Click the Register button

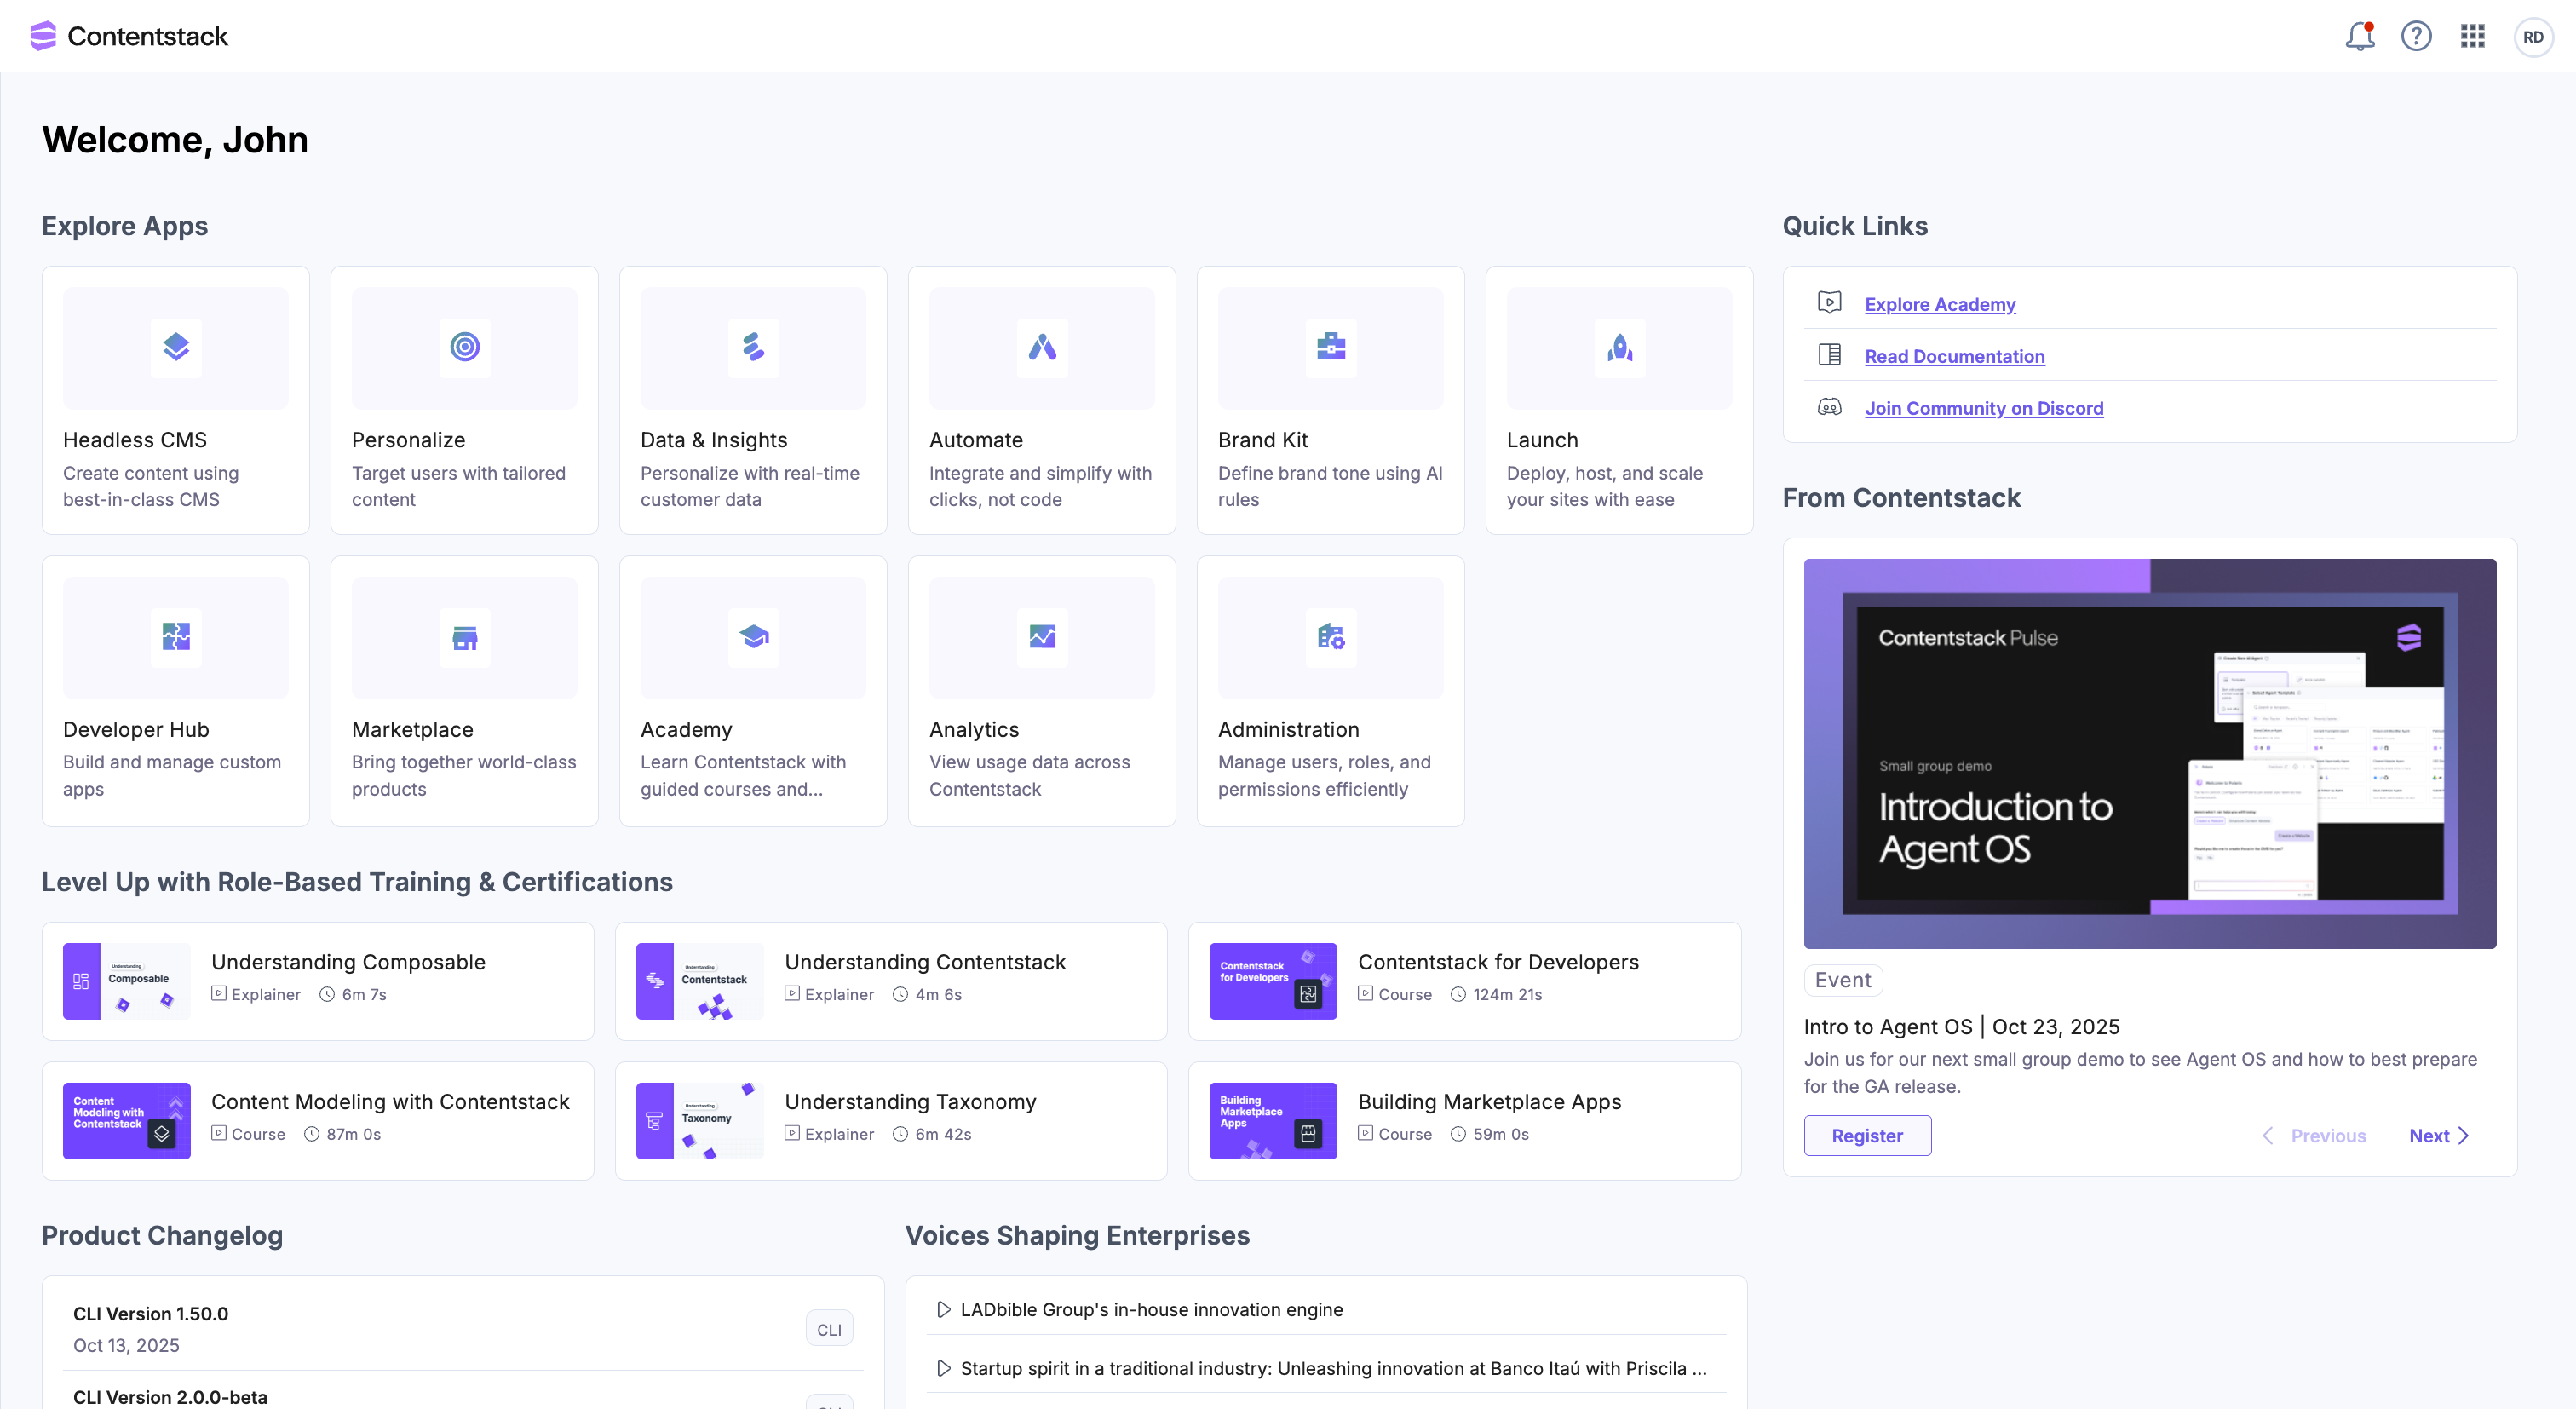tap(1866, 1135)
